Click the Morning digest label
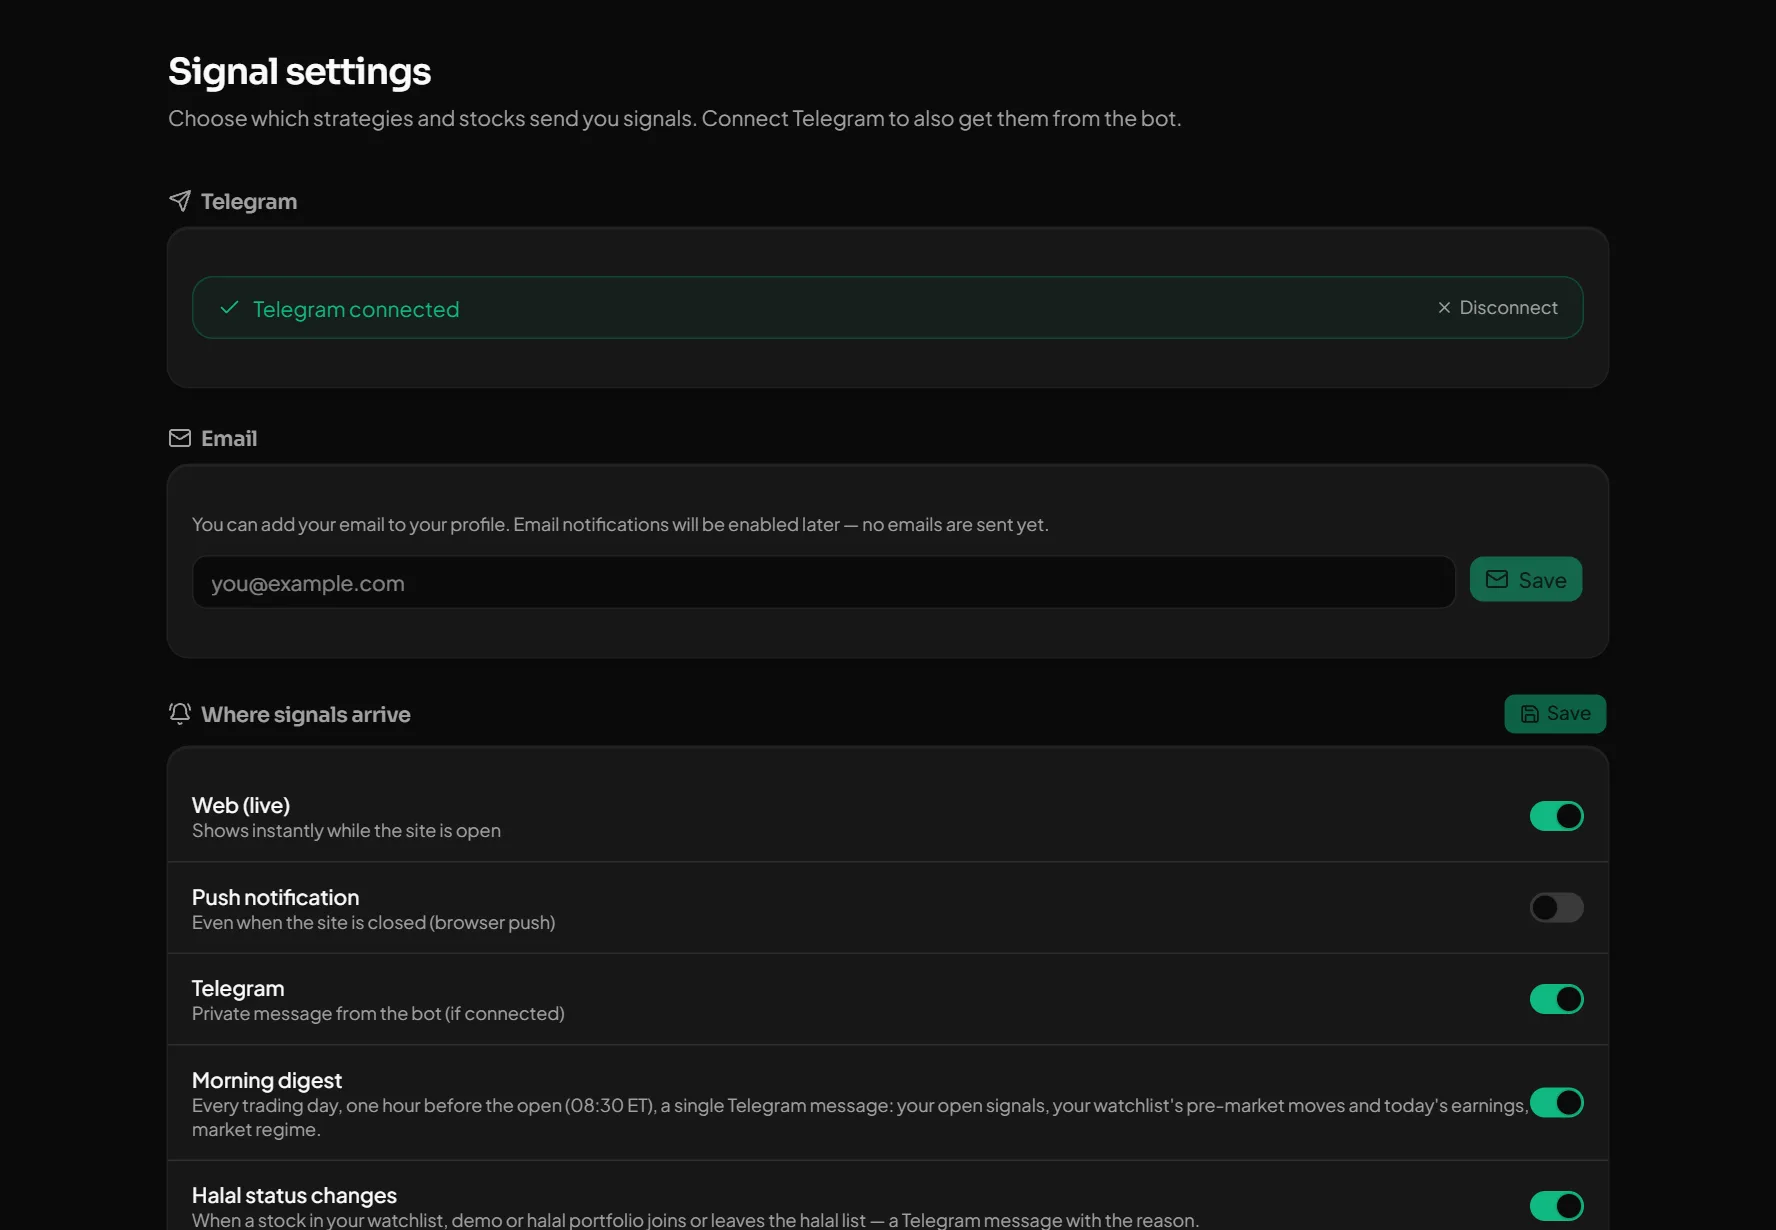Screen dimensions: 1776x1230 click(x=267, y=1080)
